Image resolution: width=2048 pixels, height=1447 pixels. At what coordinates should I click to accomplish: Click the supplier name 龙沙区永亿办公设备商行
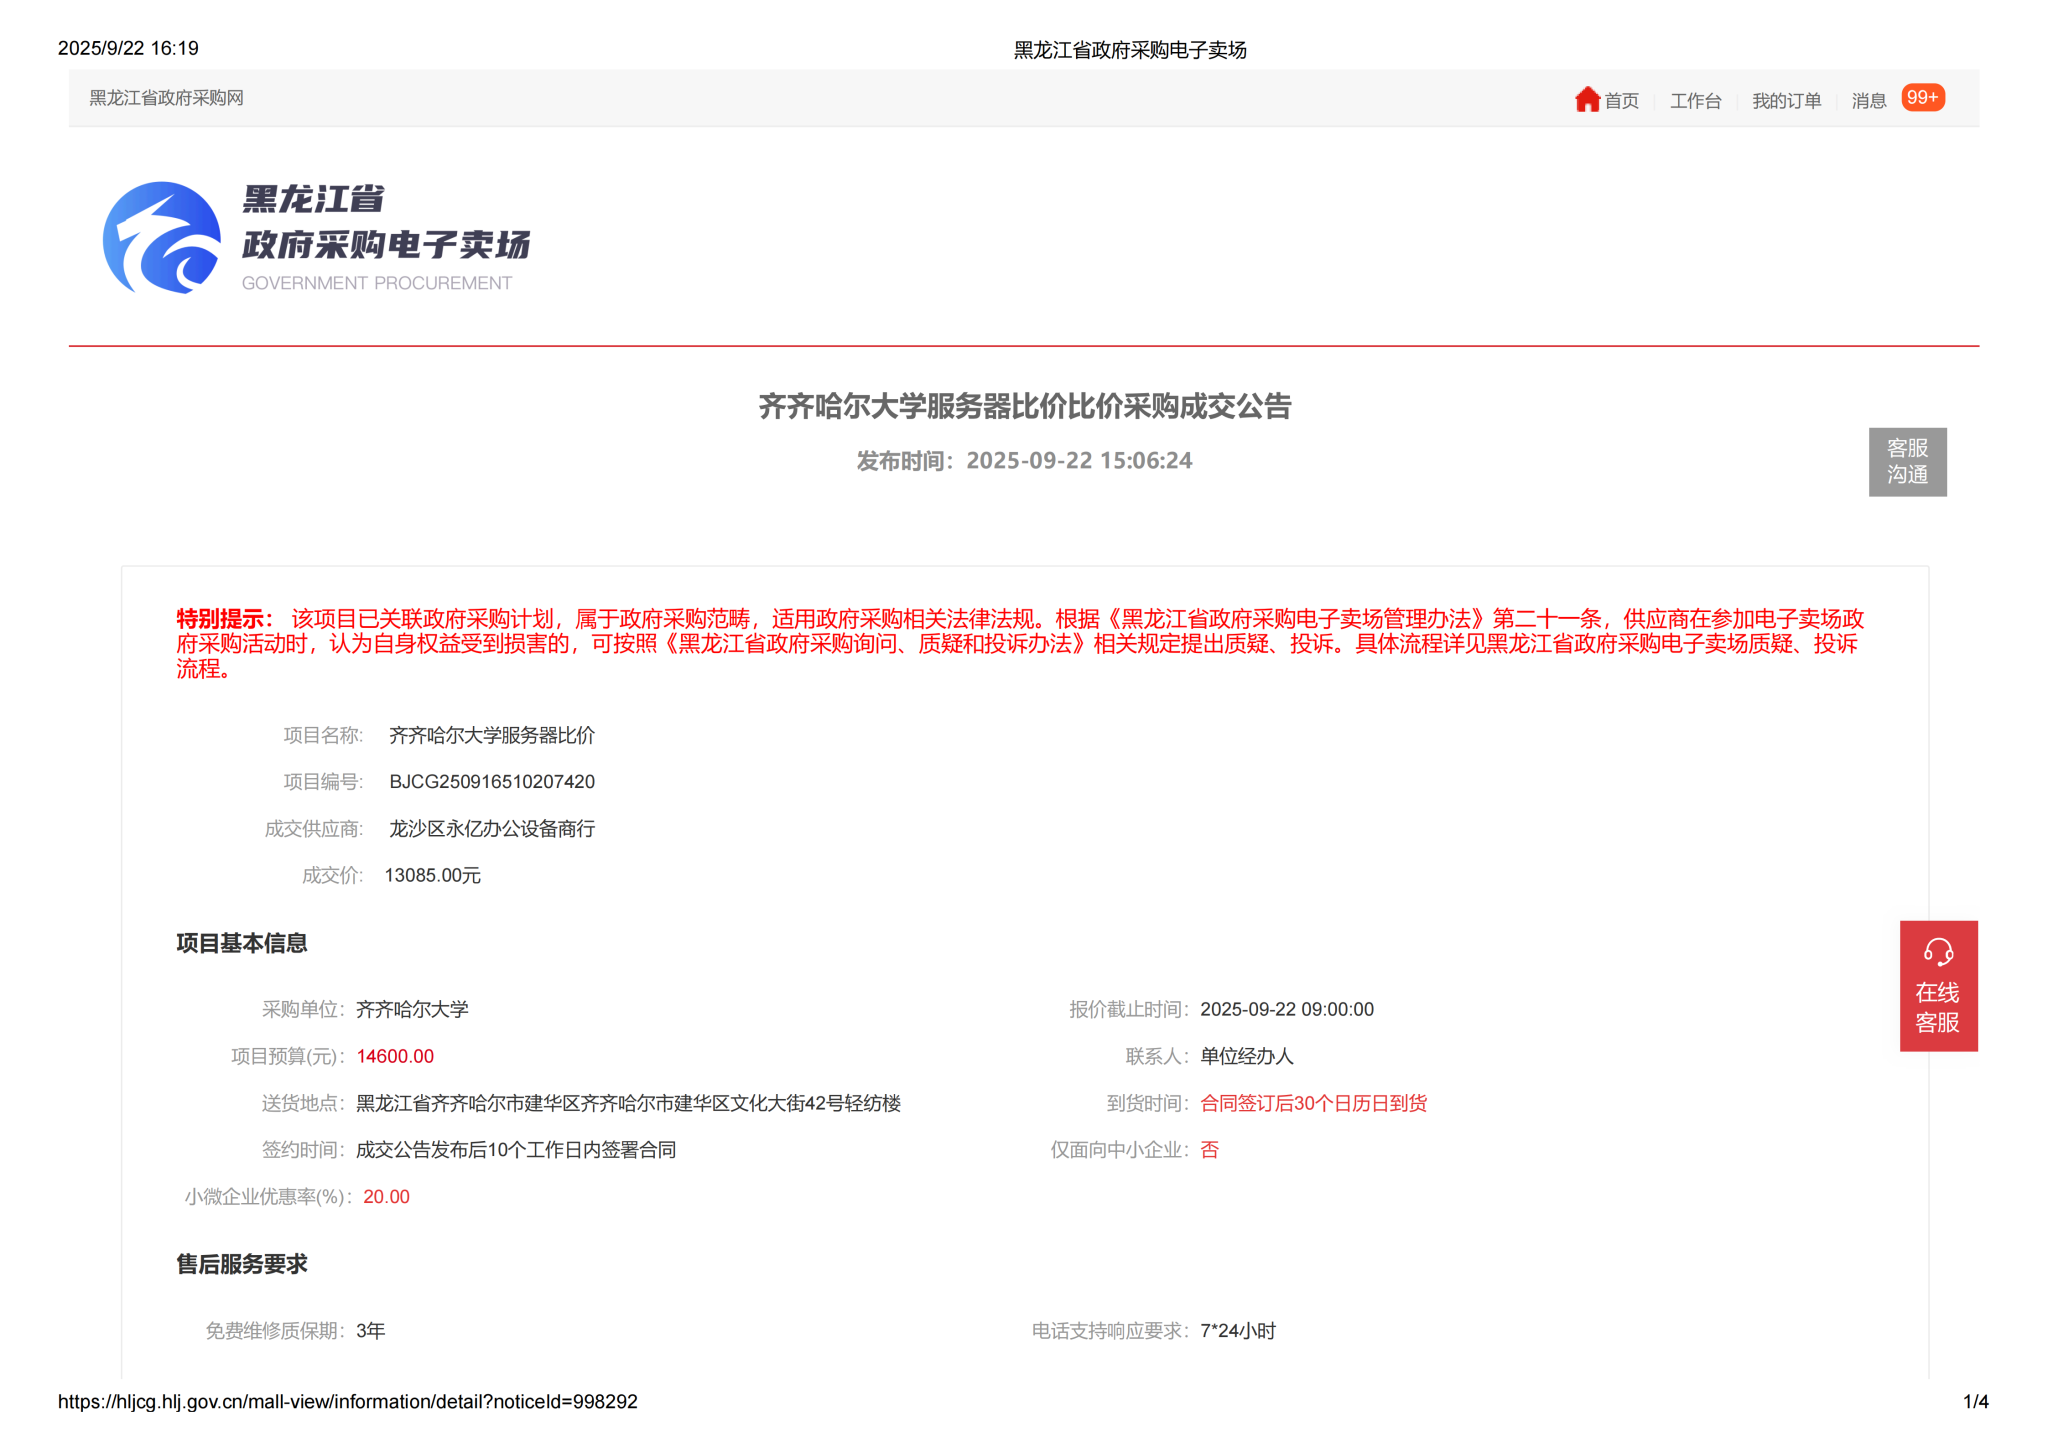492,829
